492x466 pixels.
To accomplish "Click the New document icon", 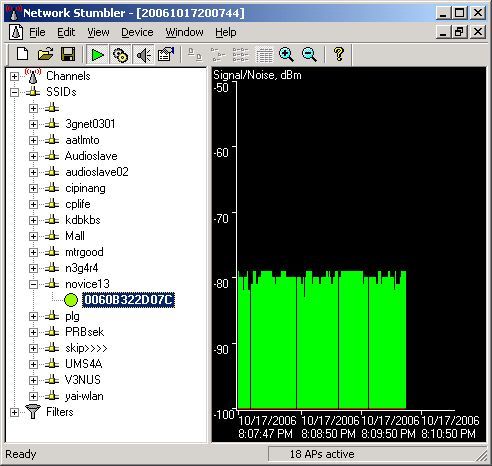I will [22, 54].
